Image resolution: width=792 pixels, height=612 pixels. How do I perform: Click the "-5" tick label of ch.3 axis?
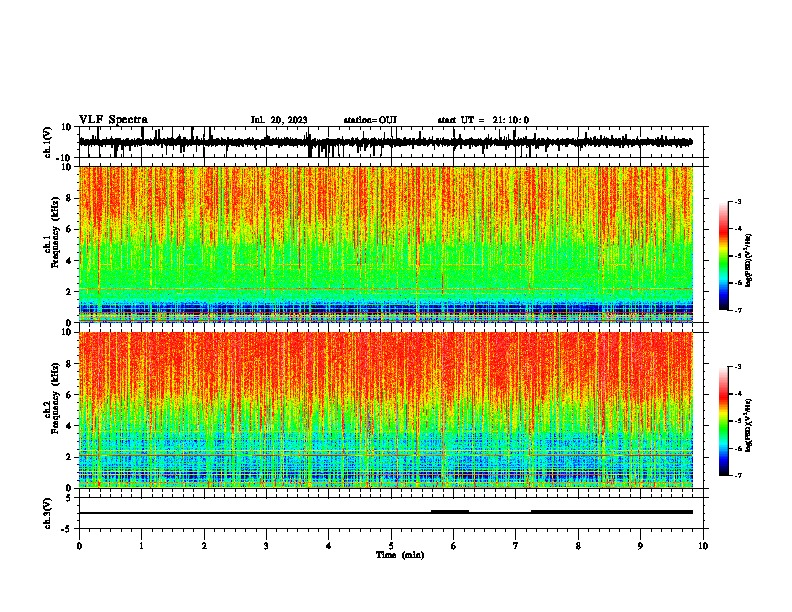tap(67, 529)
